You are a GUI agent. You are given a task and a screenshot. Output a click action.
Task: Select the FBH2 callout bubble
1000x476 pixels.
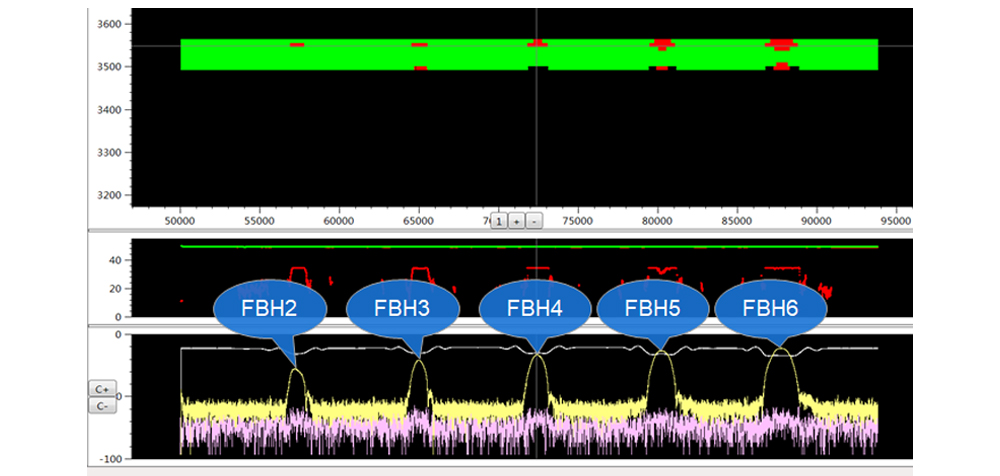268,308
